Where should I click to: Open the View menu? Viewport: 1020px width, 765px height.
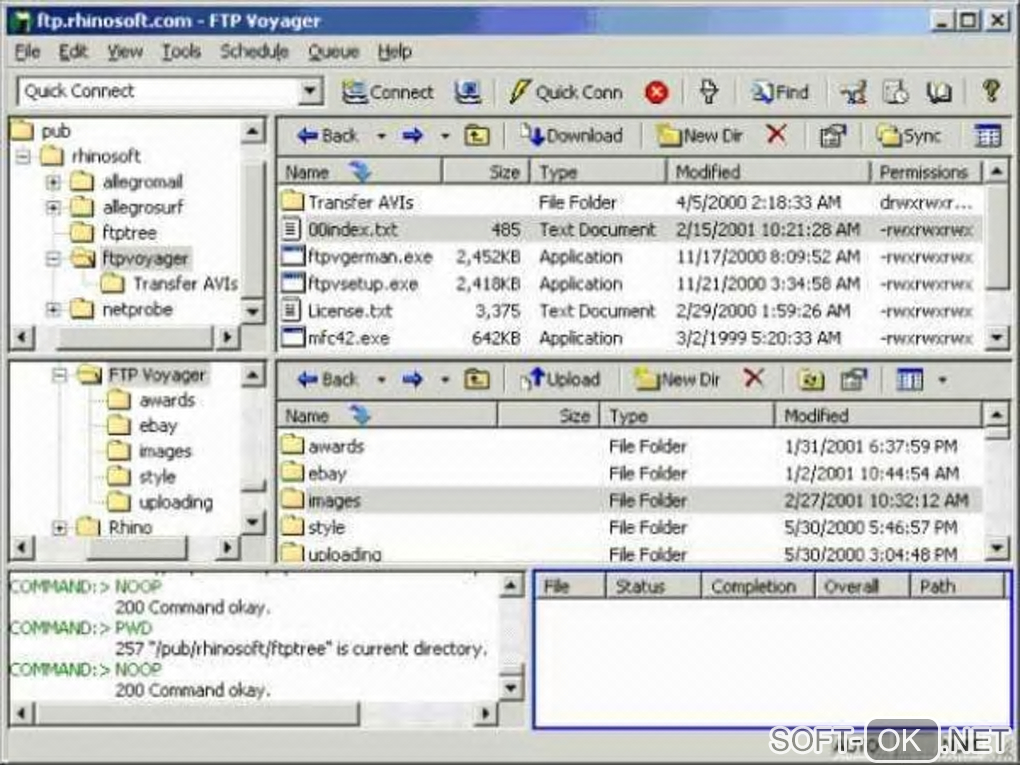tap(125, 51)
